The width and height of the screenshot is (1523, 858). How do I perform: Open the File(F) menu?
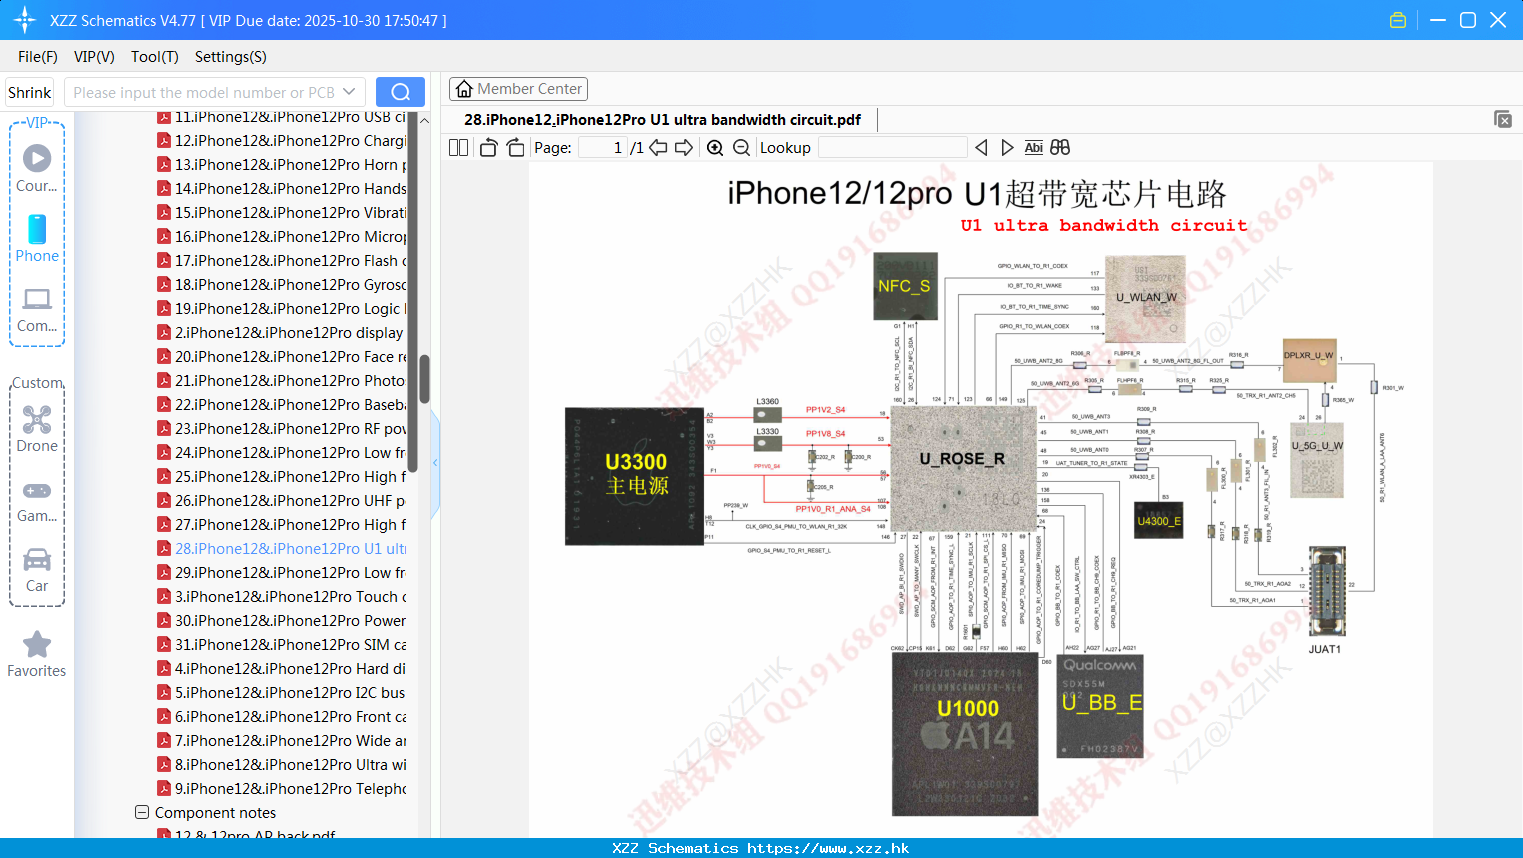coord(38,57)
